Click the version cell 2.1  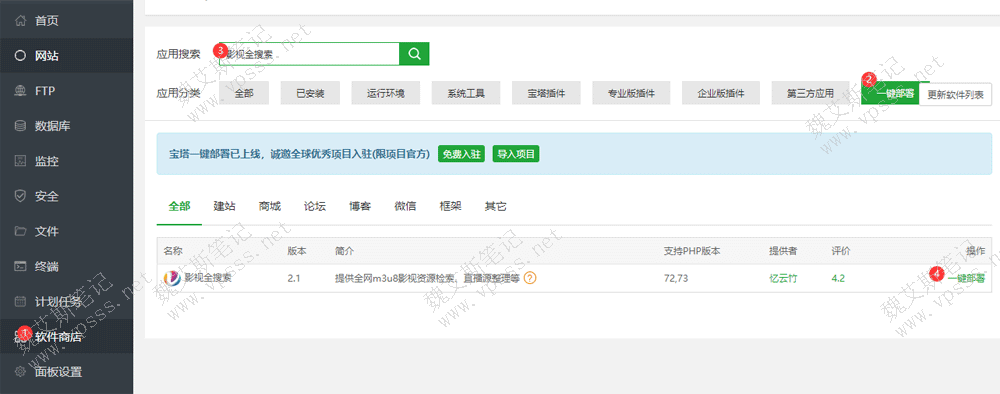(x=293, y=278)
